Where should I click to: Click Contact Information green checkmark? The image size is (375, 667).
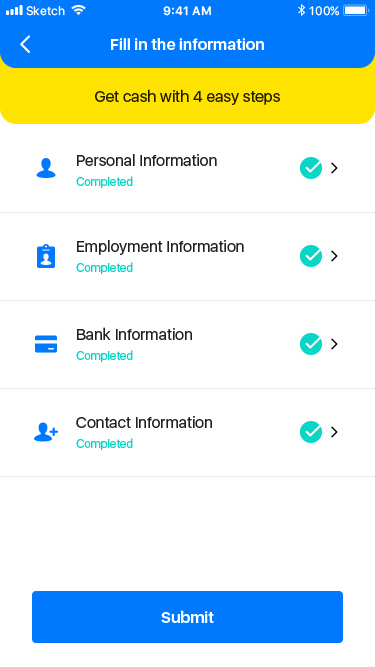click(311, 432)
